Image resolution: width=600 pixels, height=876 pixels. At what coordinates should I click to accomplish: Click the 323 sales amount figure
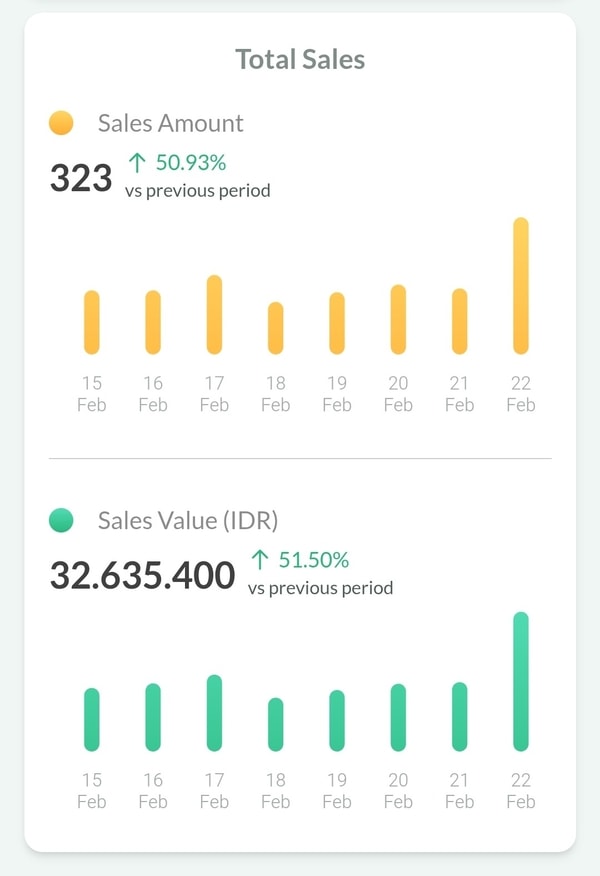81,178
